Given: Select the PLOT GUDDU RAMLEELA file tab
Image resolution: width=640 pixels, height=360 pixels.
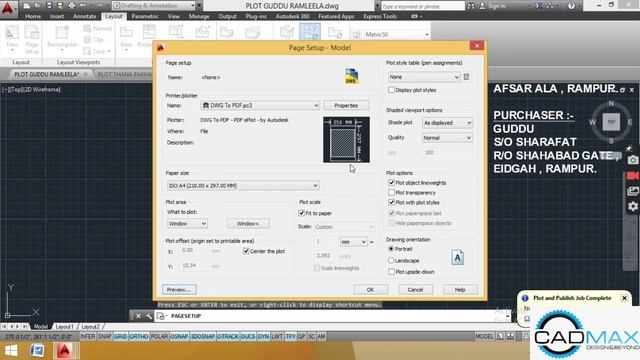Looking at the screenshot, I should (47, 74).
